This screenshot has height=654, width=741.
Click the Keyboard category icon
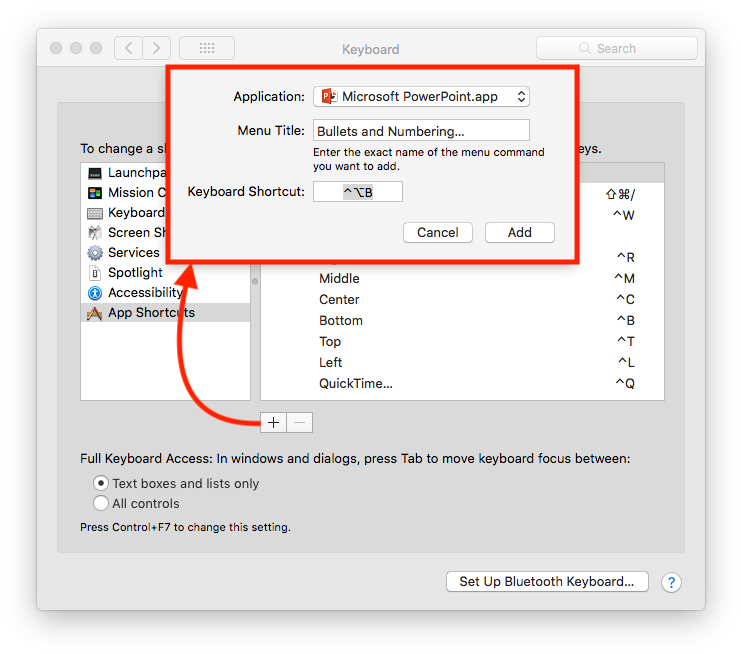[95, 213]
